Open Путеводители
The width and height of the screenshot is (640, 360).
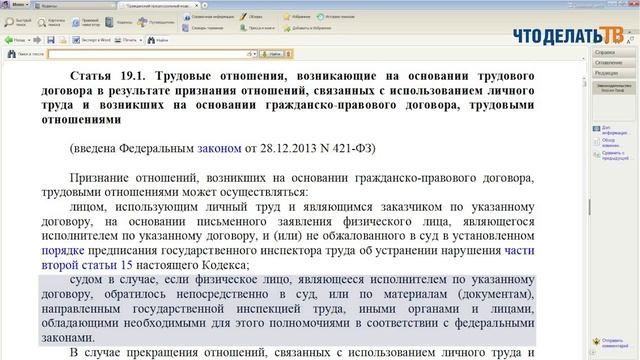(156, 22)
